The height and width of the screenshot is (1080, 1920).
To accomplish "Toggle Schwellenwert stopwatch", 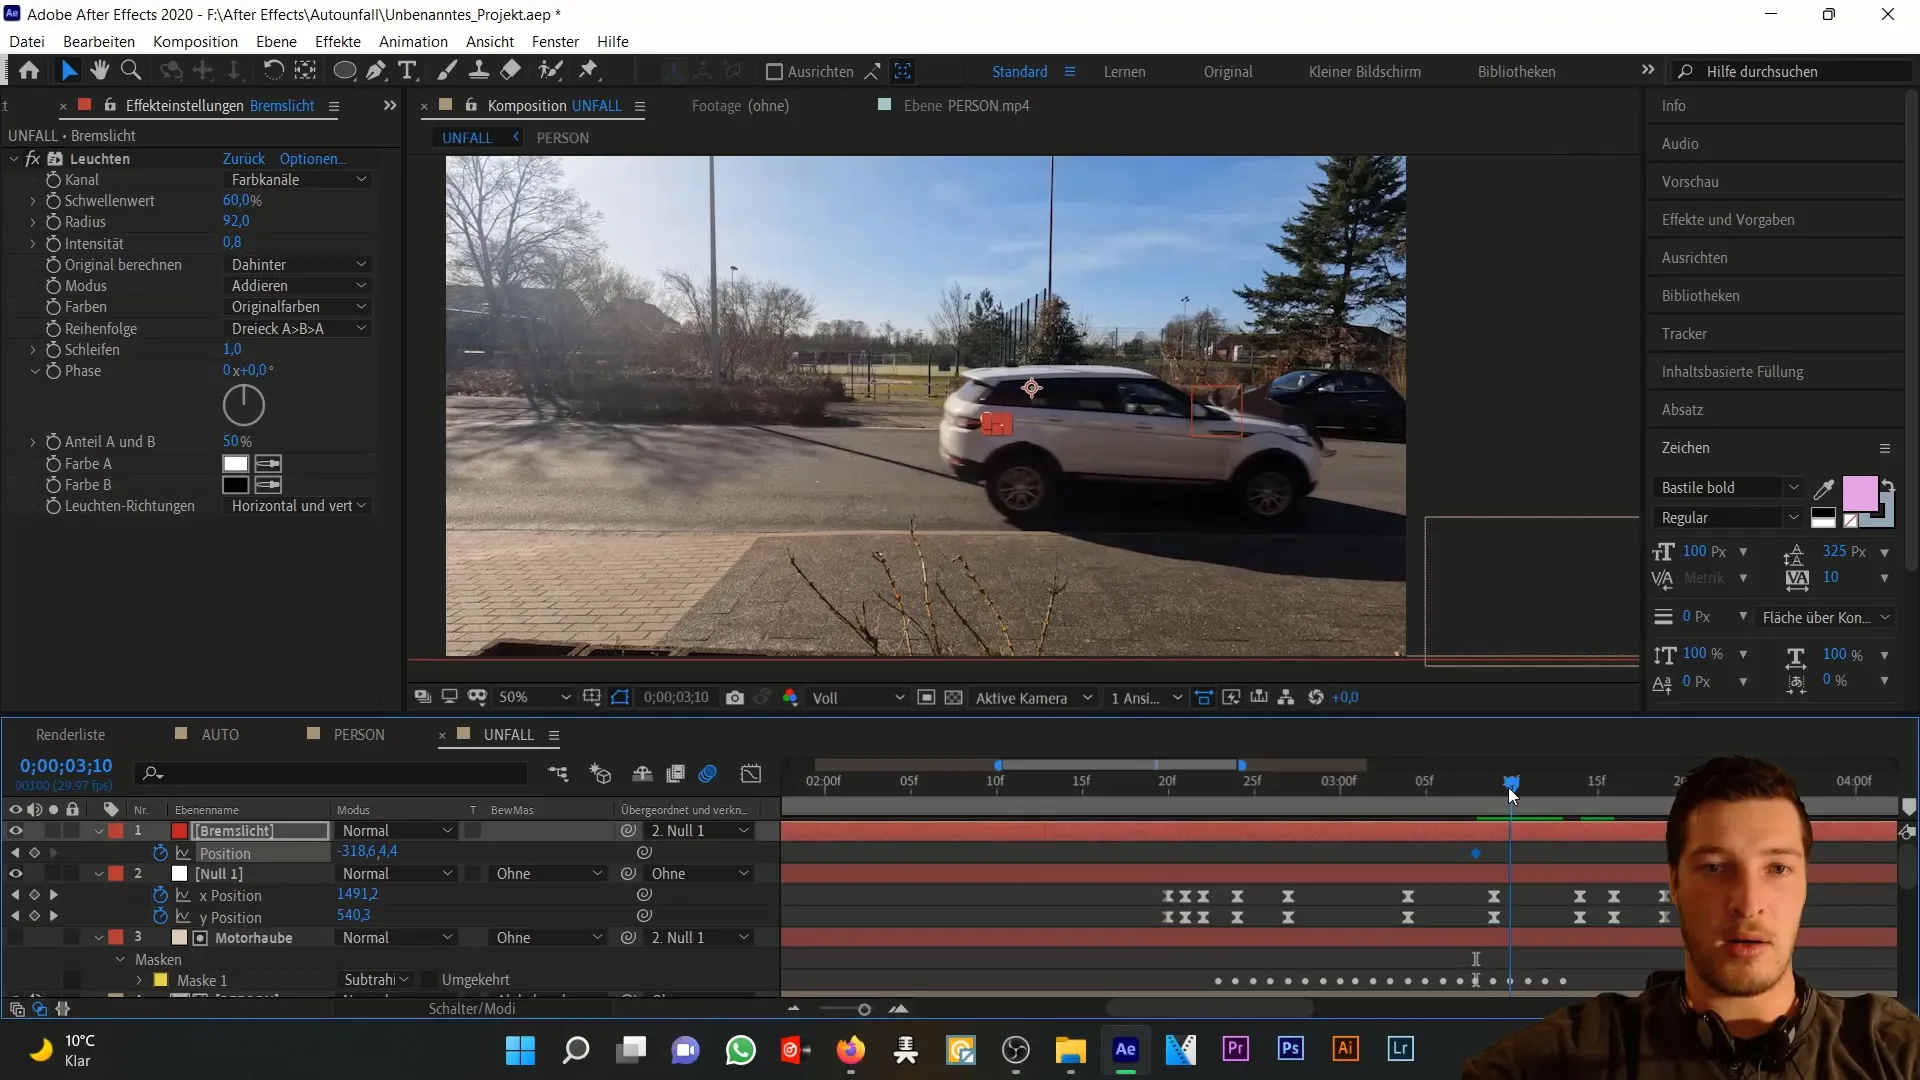I will click(x=53, y=201).
